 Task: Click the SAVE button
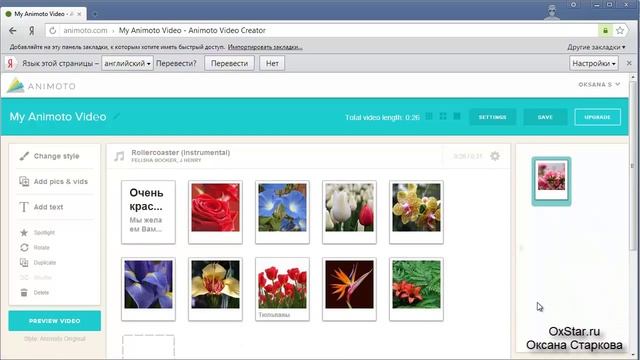tap(545, 117)
